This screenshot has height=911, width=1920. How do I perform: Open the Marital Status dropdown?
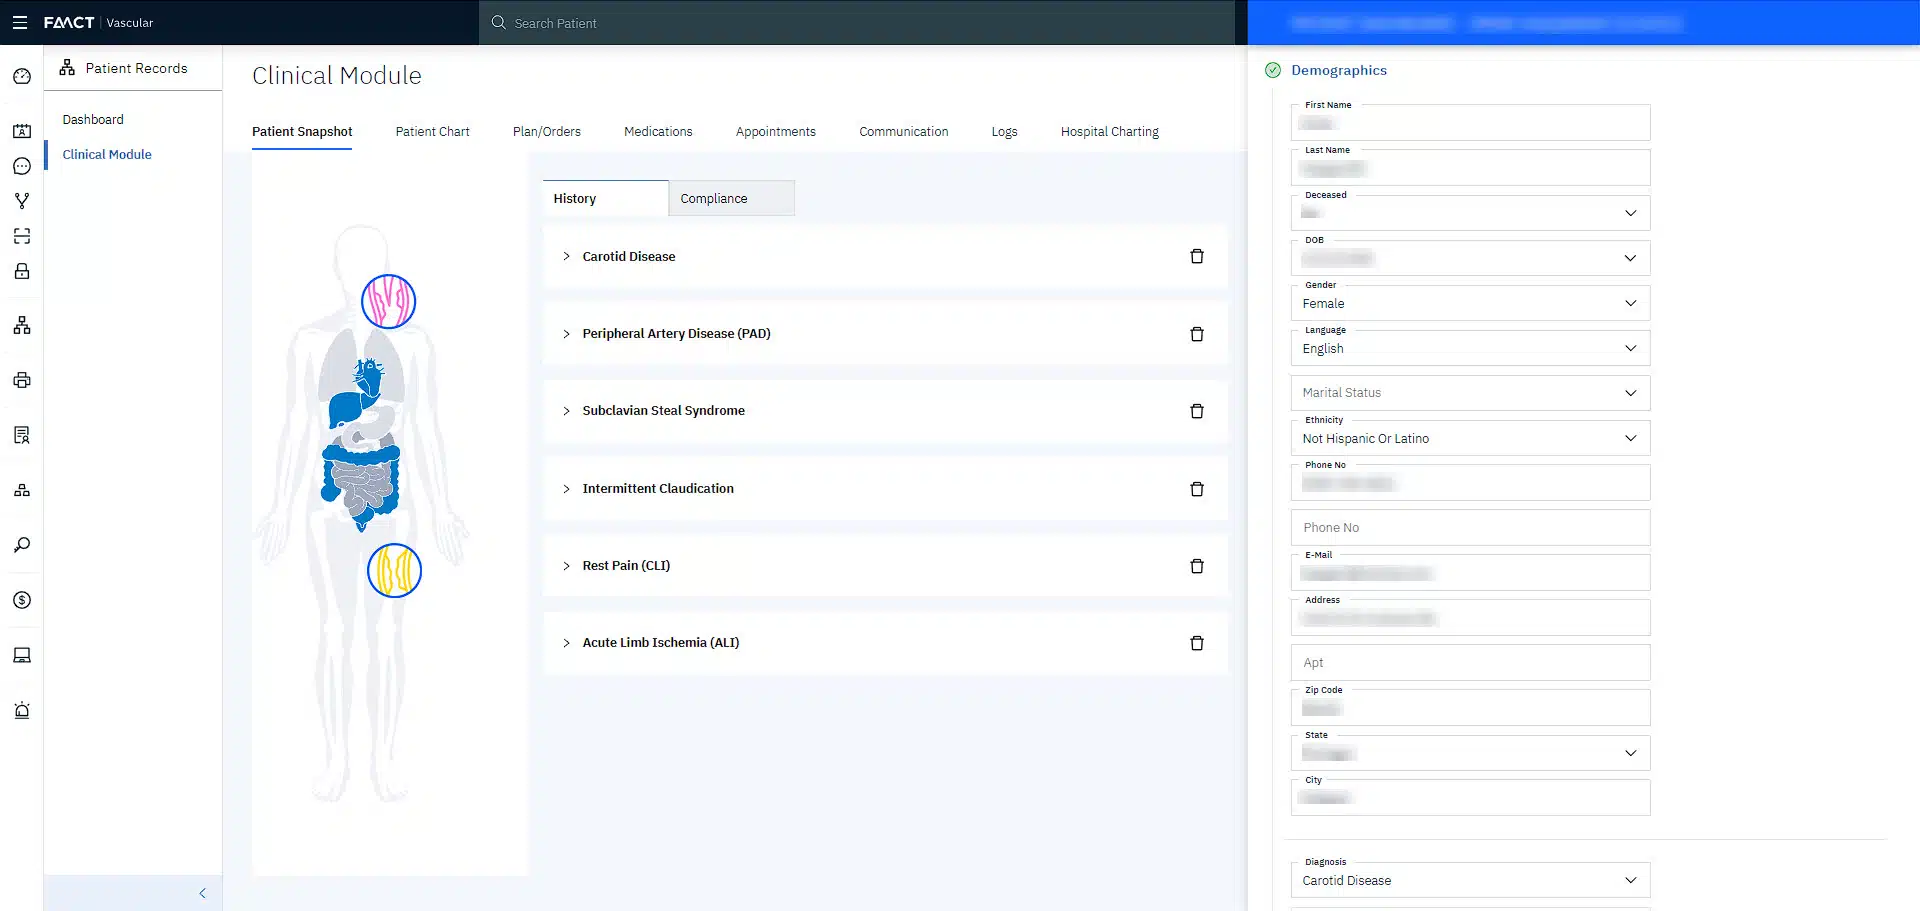tap(1470, 393)
